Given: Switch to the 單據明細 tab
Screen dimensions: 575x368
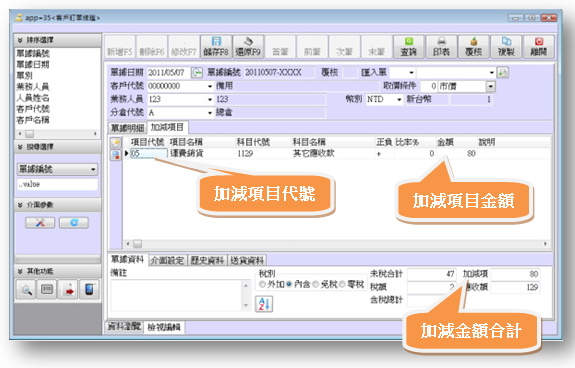Looking at the screenshot, I should pos(127,128).
